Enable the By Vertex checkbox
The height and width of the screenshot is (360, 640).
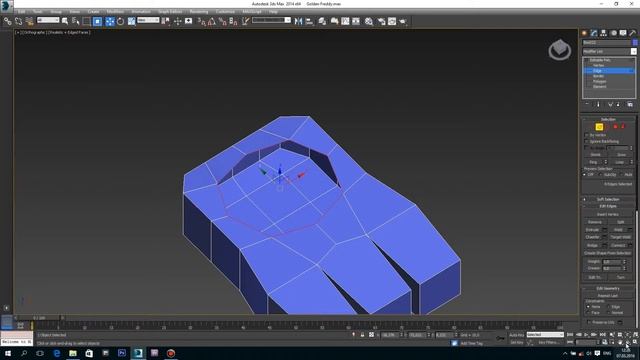(587, 135)
